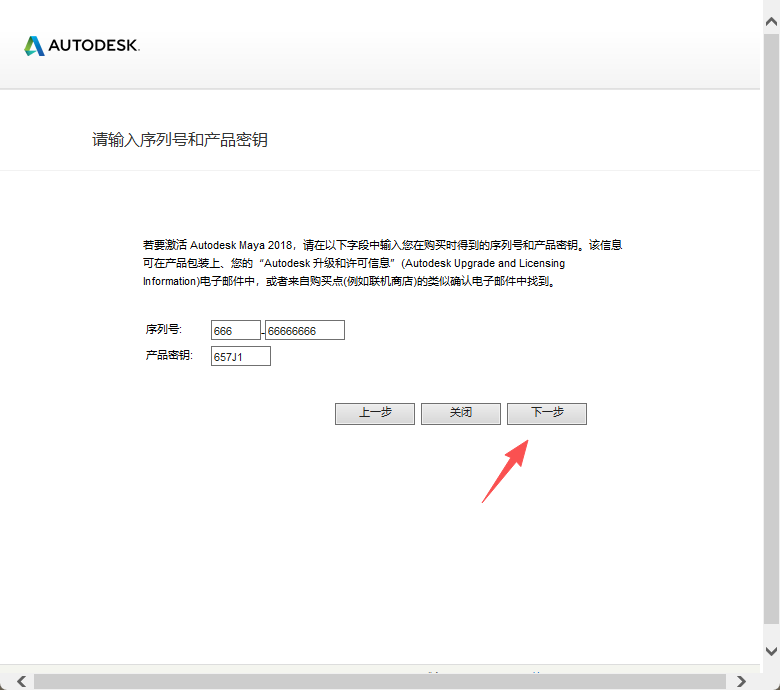Click the 下一步 (Next) button
The height and width of the screenshot is (690, 780).
(547, 413)
